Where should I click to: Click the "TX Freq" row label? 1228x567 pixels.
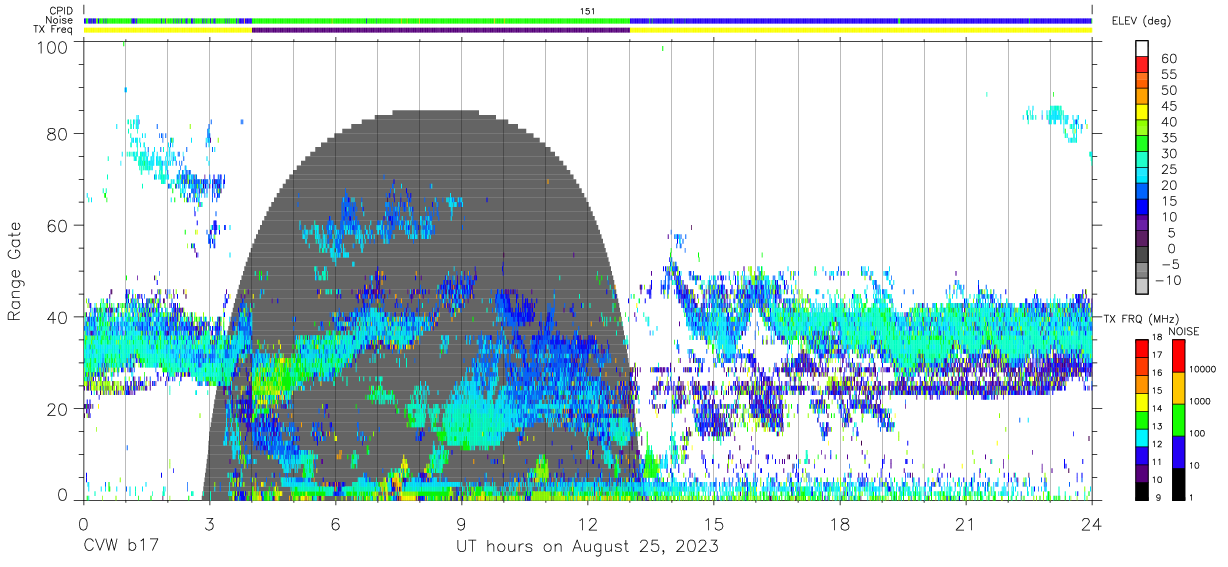(53, 30)
